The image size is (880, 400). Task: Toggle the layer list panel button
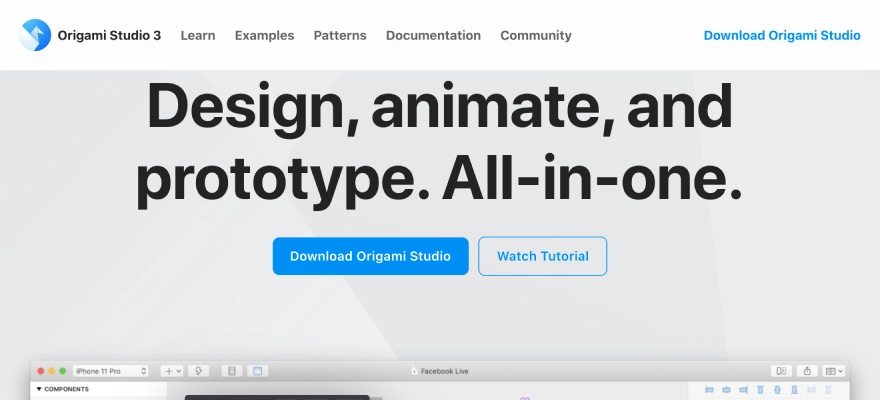pyautogui.click(x=232, y=371)
